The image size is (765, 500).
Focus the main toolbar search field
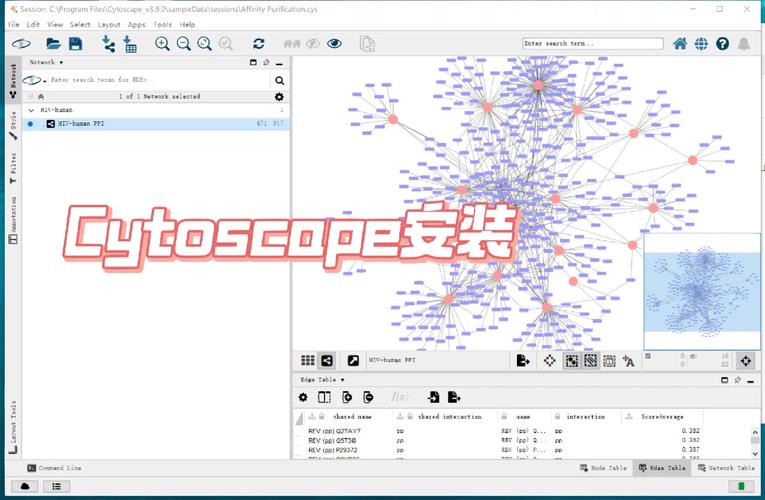[593, 43]
